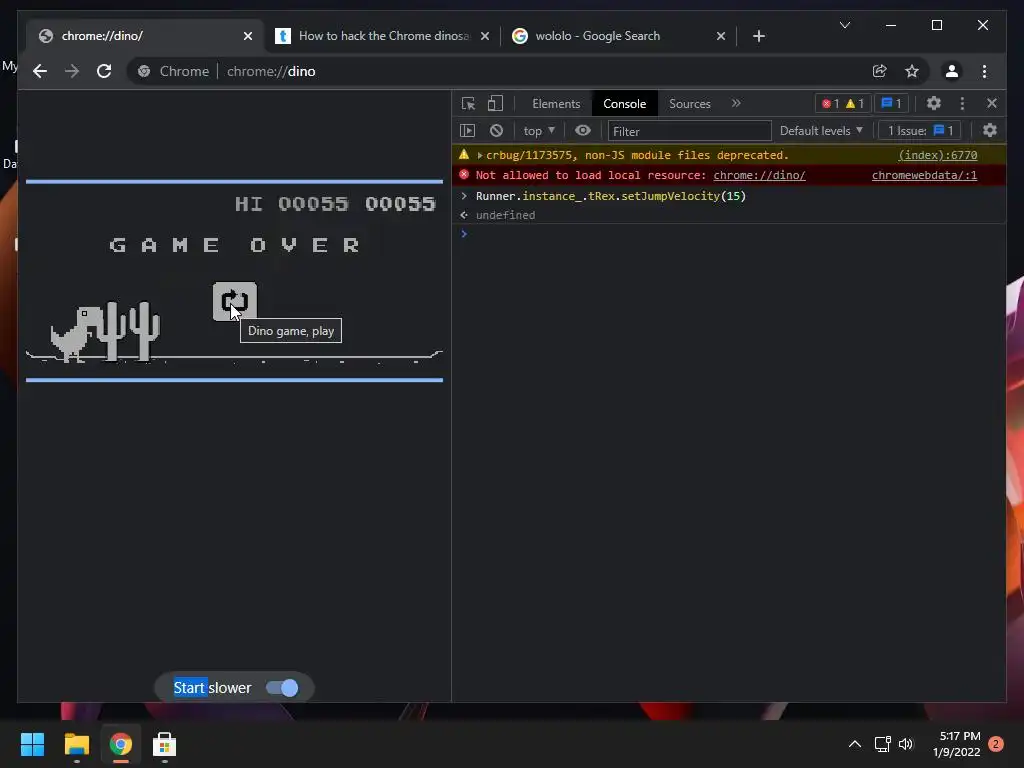
Task: Click the 1 Issue button
Action: tap(920, 131)
